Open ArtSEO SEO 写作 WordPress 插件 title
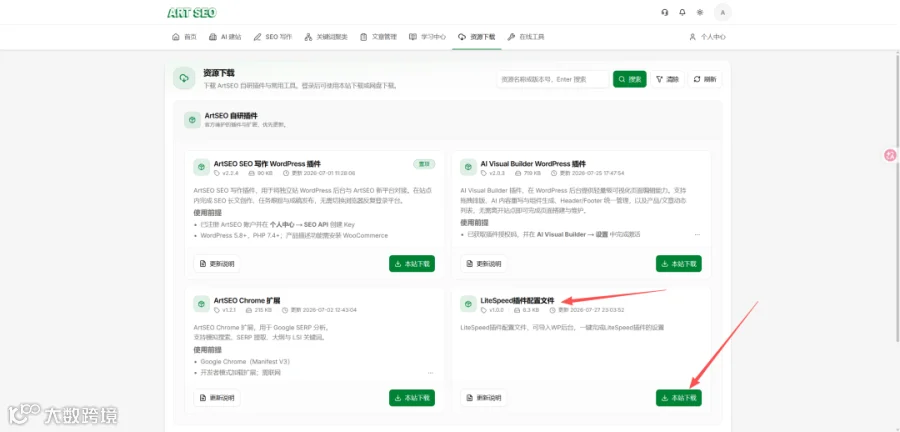 pos(267,164)
